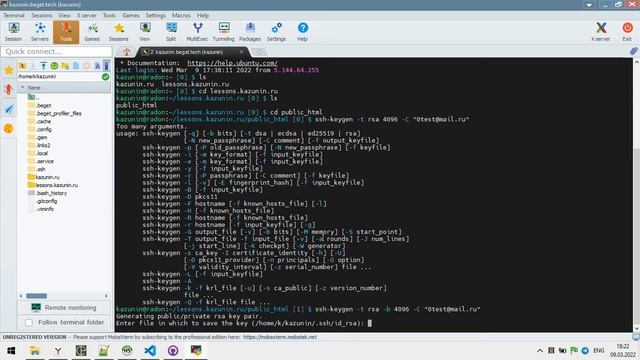Viewport: 640px width, 360px height.
Task: Open Visual Studio Code from taskbar
Action: pos(150,351)
